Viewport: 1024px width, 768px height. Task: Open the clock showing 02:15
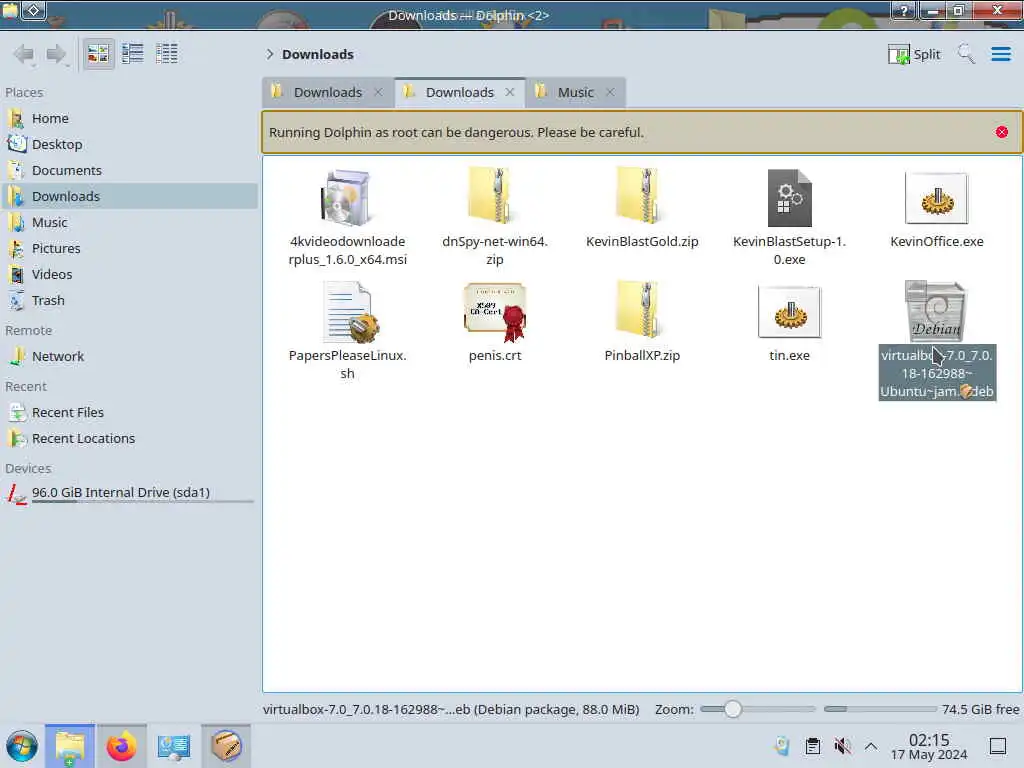(929, 746)
